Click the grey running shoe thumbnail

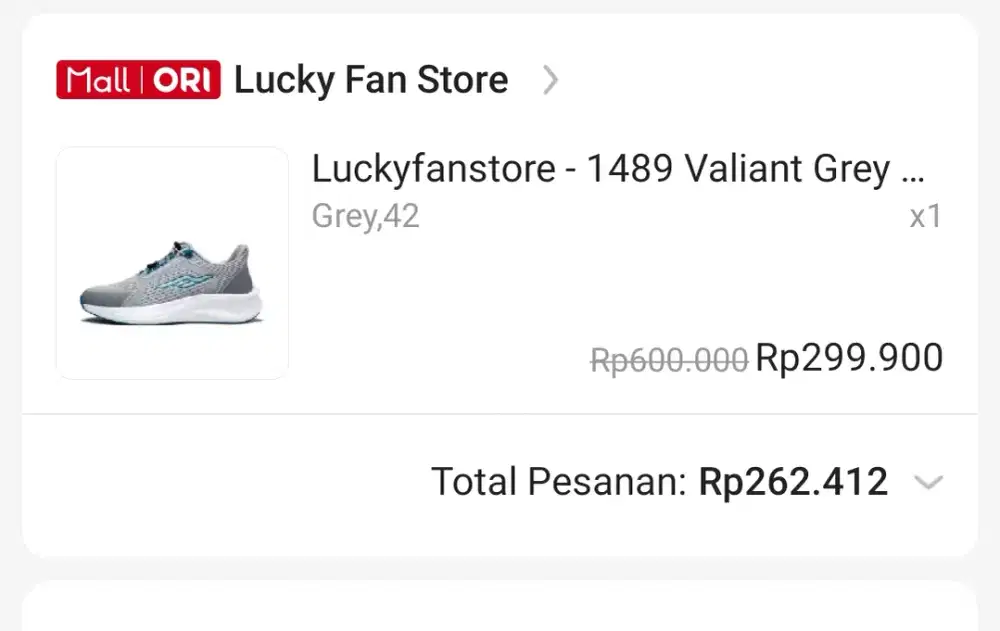point(171,262)
